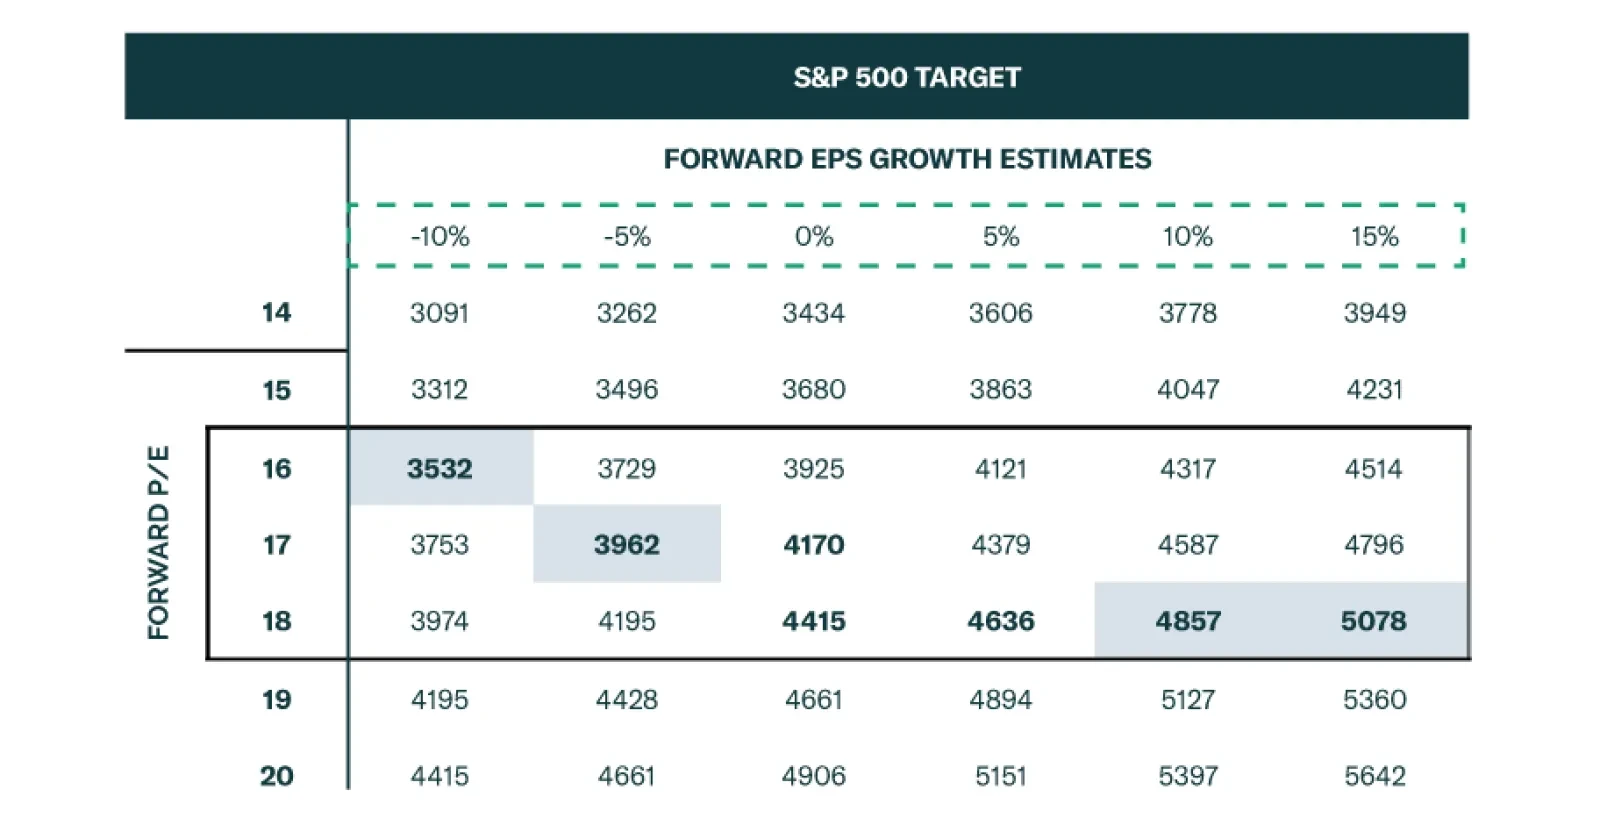Select the row label for P/E 17
1600x825 pixels.
(276, 545)
